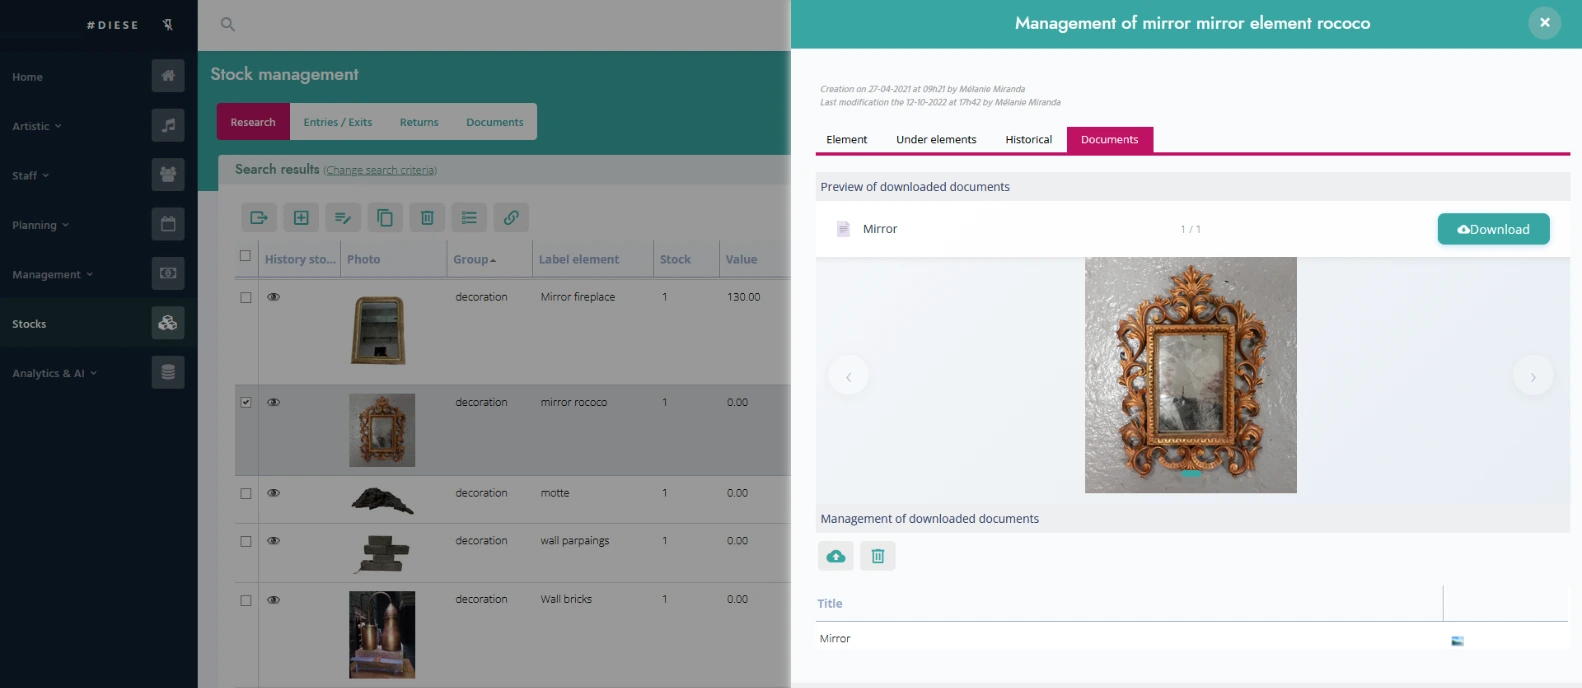This screenshot has width=1582, height=688.
Task: Click the Stocks boxes icon in sidebar
Action: click(x=168, y=323)
